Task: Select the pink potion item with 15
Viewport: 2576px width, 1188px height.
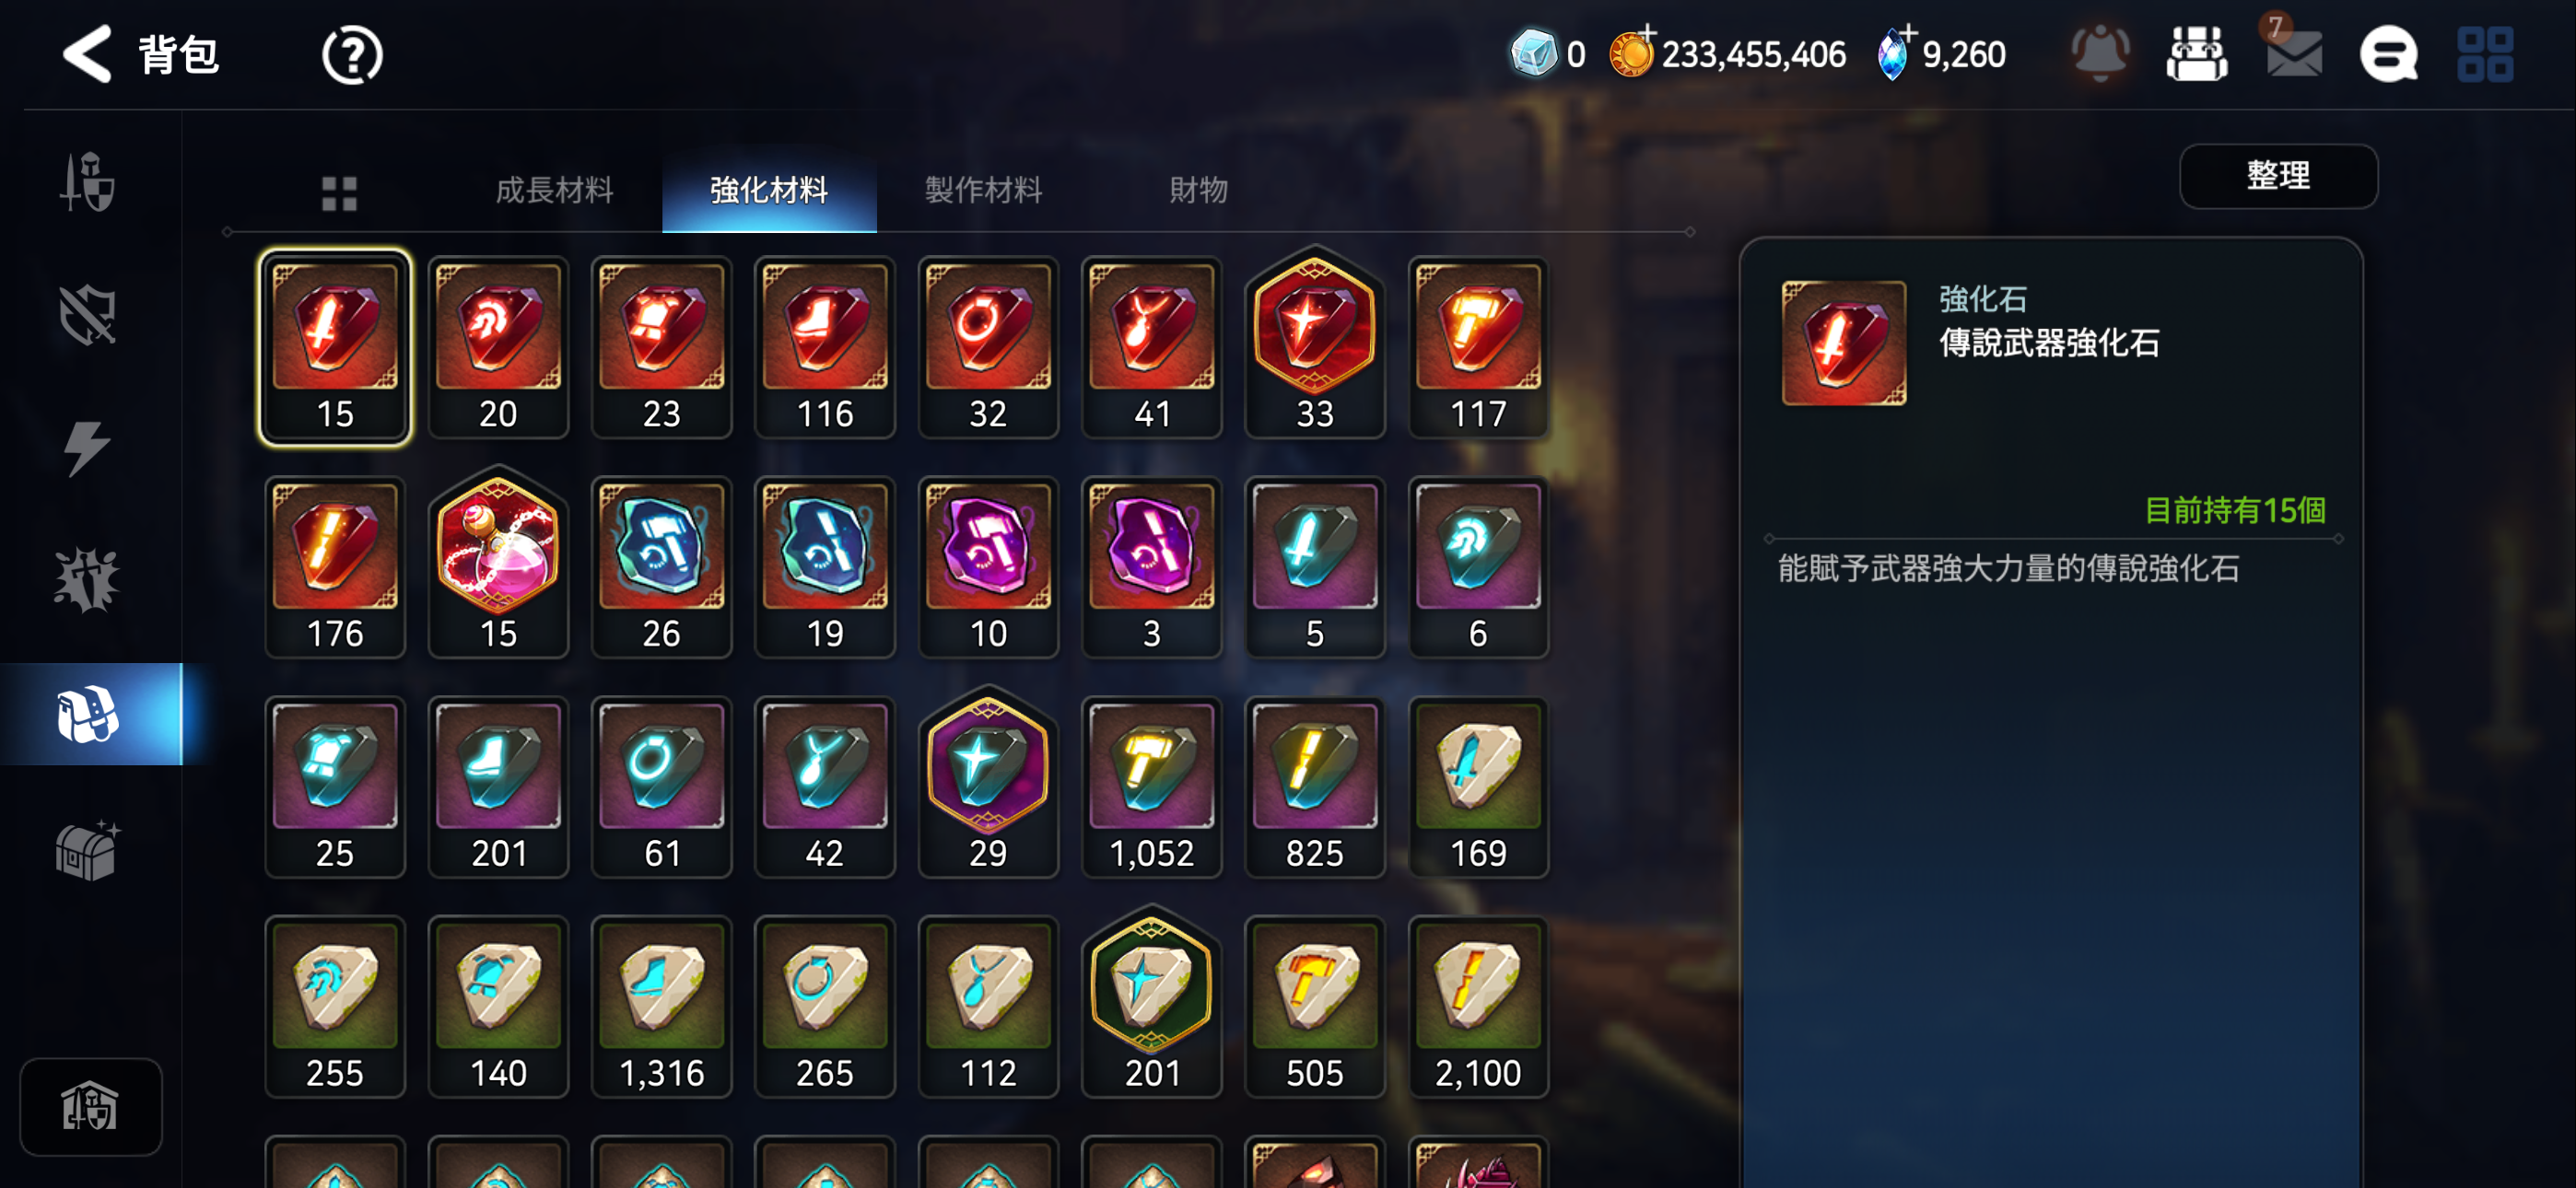Action: coord(498,565)
